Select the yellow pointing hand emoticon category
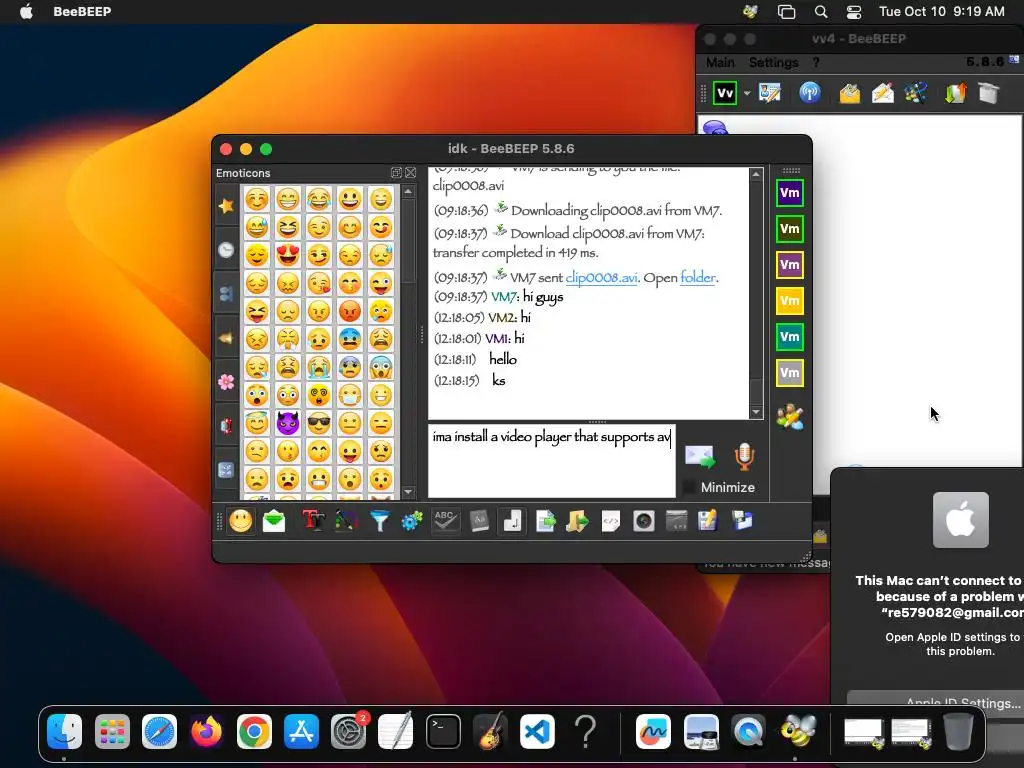 coord(227,338)
